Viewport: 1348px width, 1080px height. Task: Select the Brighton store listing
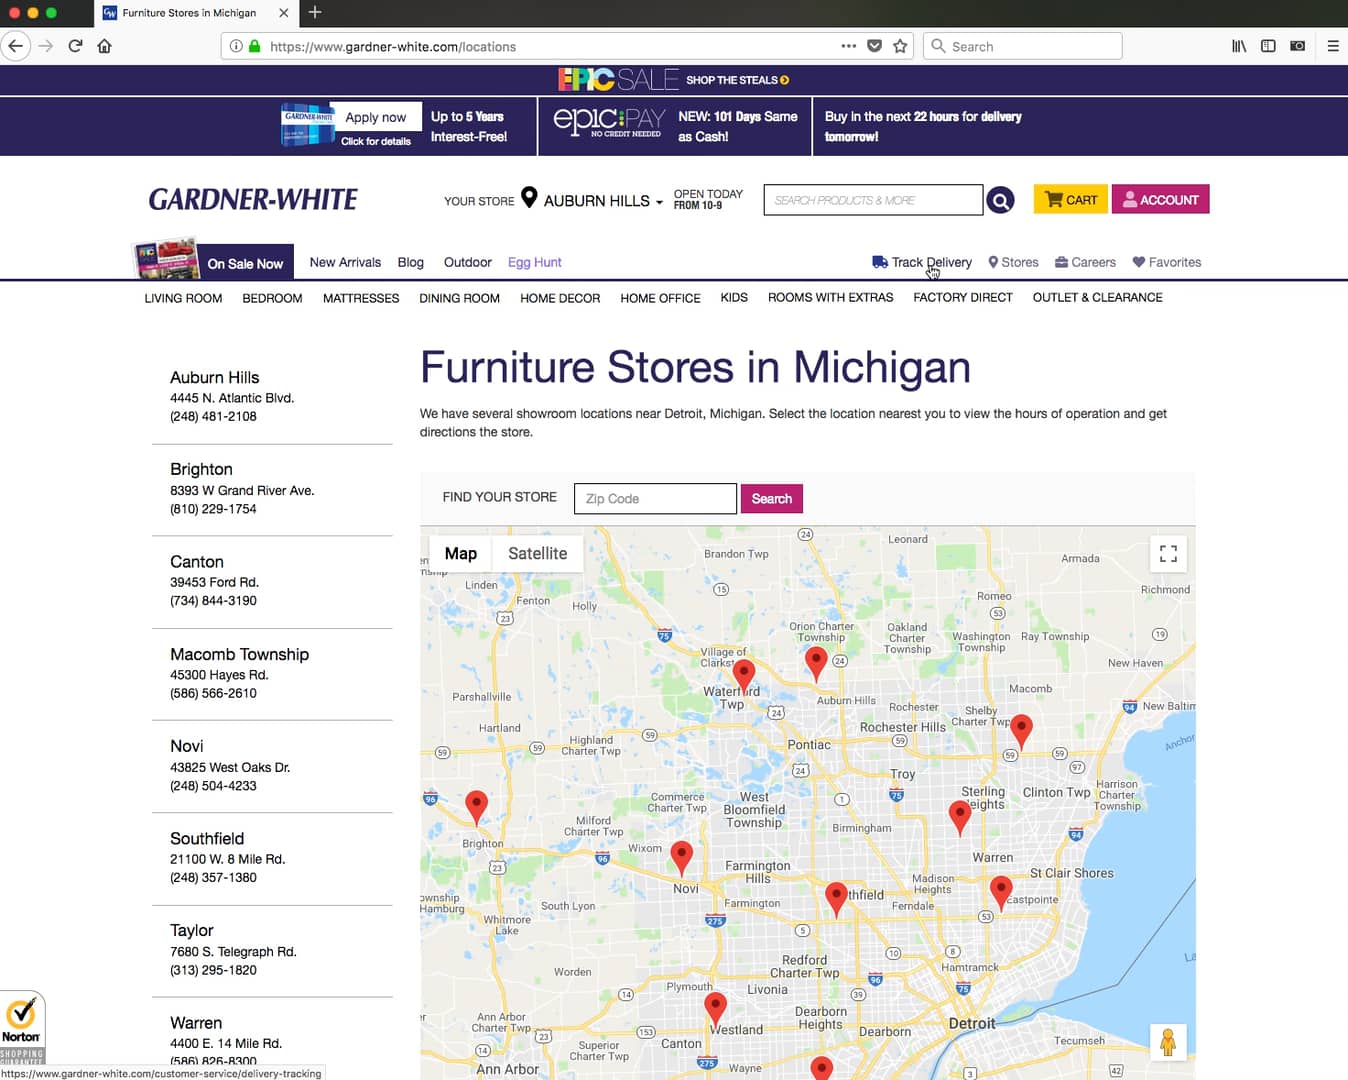click(x=272, y=489)
